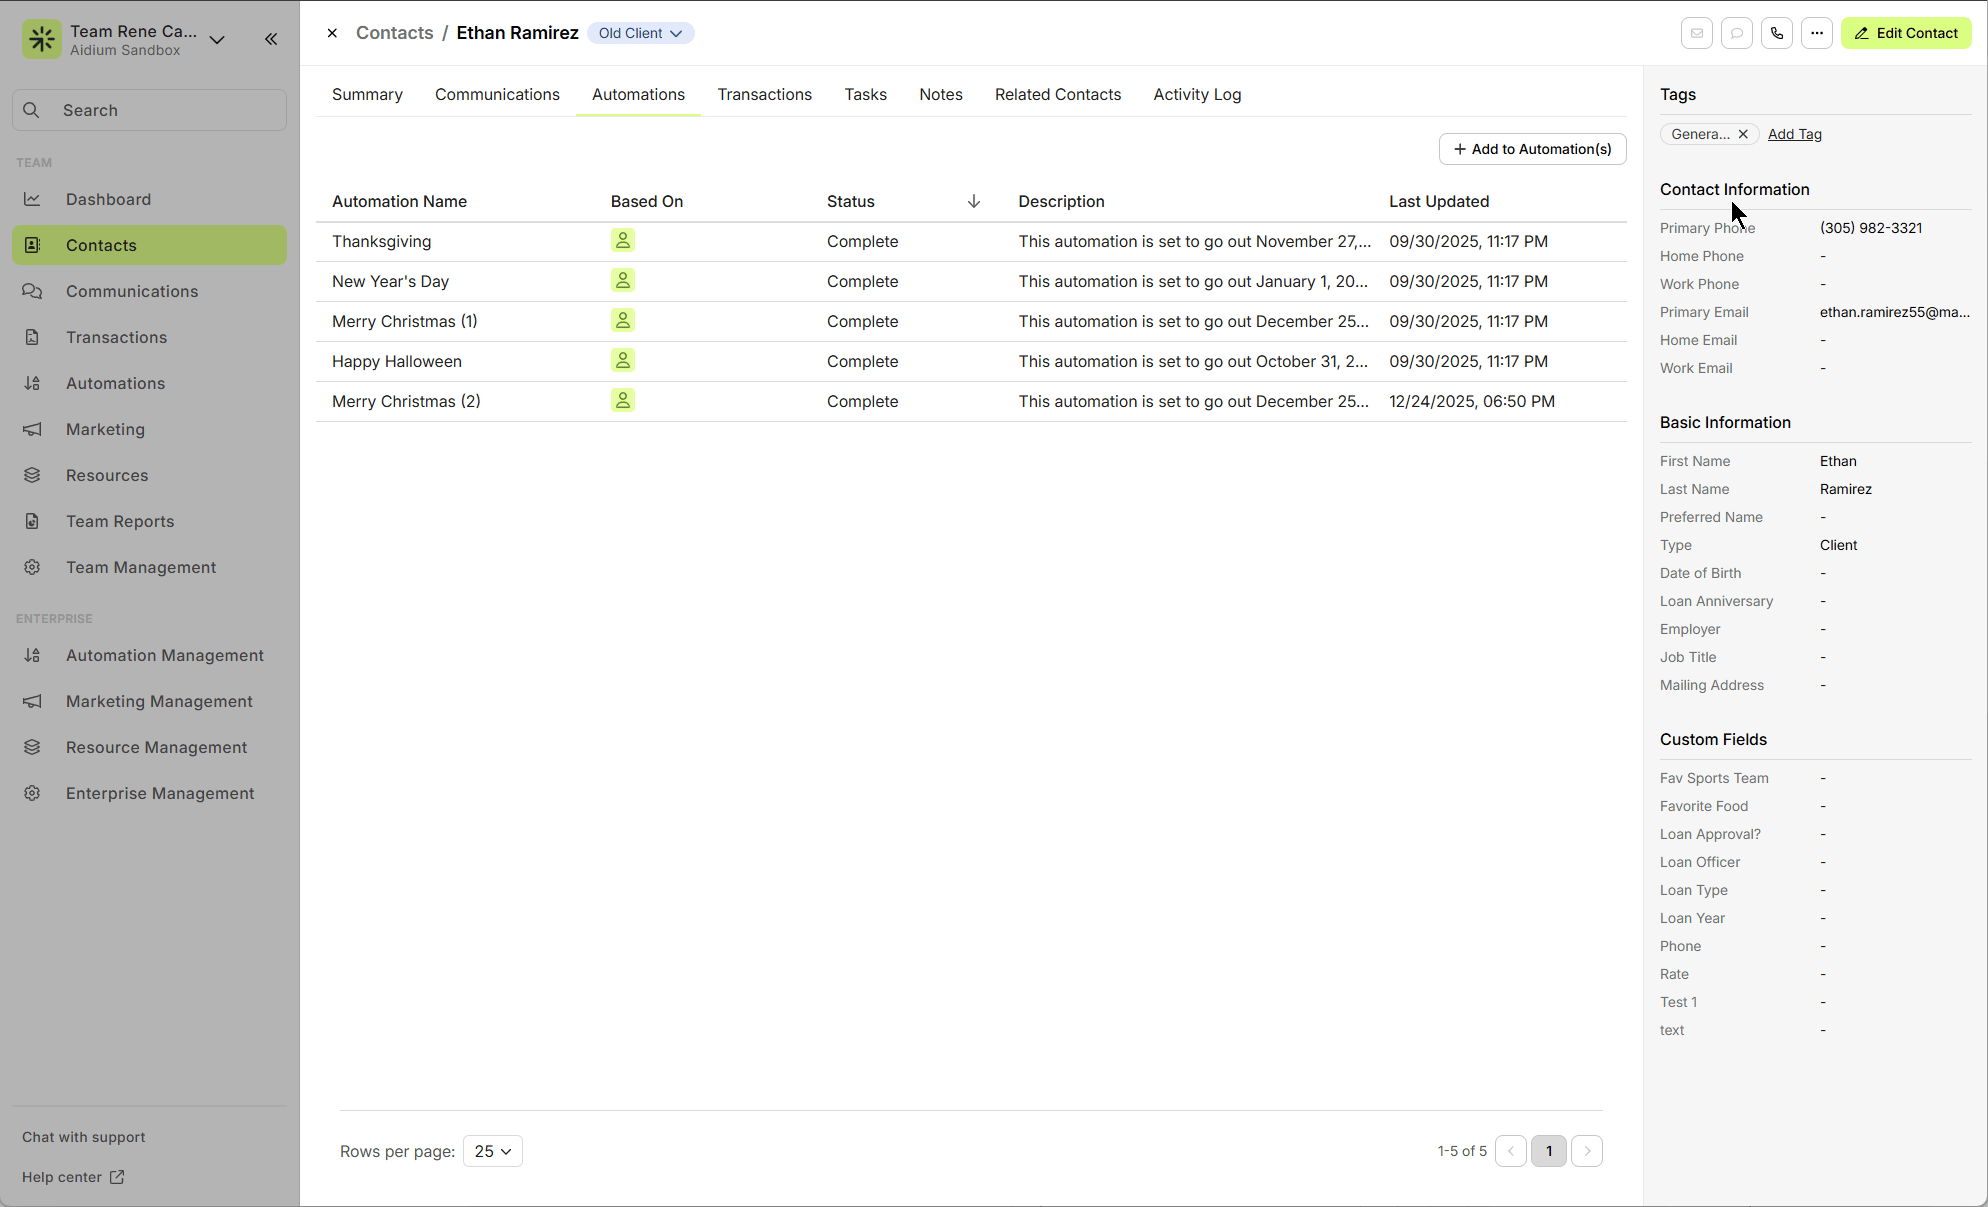The height and width of the screenshot is (1207, 1988).
Task: Click the Add Tag link
Action: [1794, 134]
